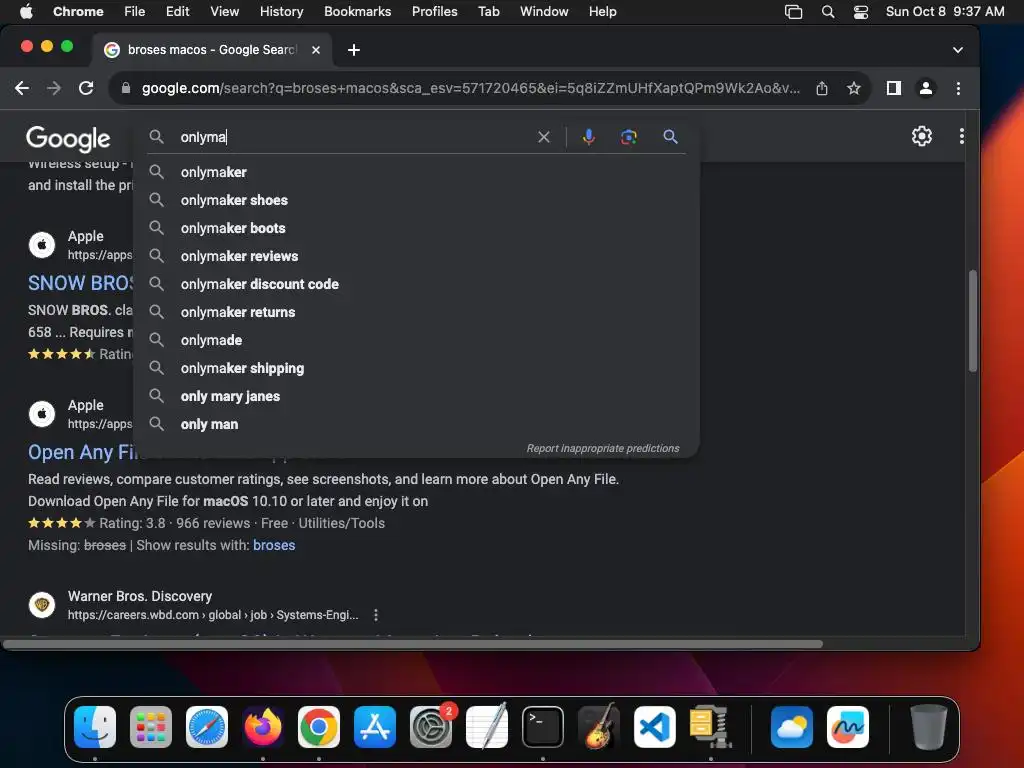Launch Firefox from the dock

(263, 727)
